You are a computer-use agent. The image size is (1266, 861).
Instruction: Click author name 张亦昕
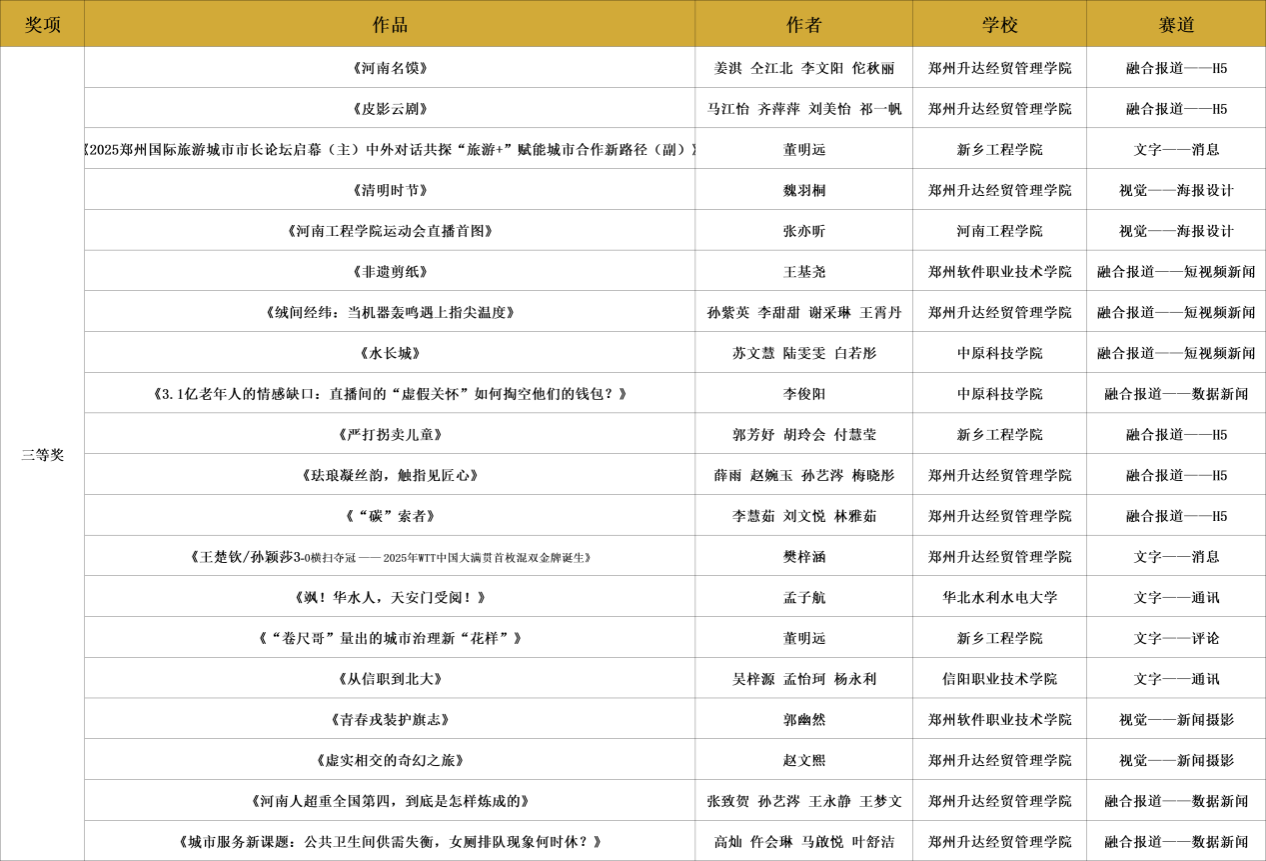[803, 231]
